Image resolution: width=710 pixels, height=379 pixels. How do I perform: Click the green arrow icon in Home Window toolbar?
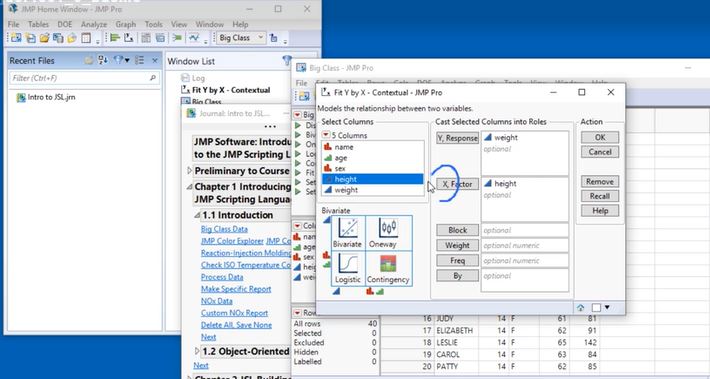pyautogui.click(x=177, y=38)
